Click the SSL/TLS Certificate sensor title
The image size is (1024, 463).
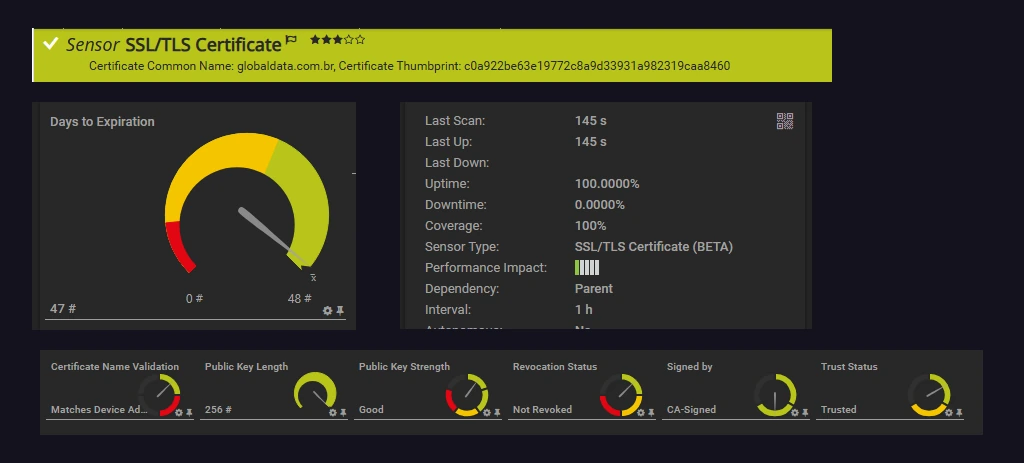click(x=203, y=44)
